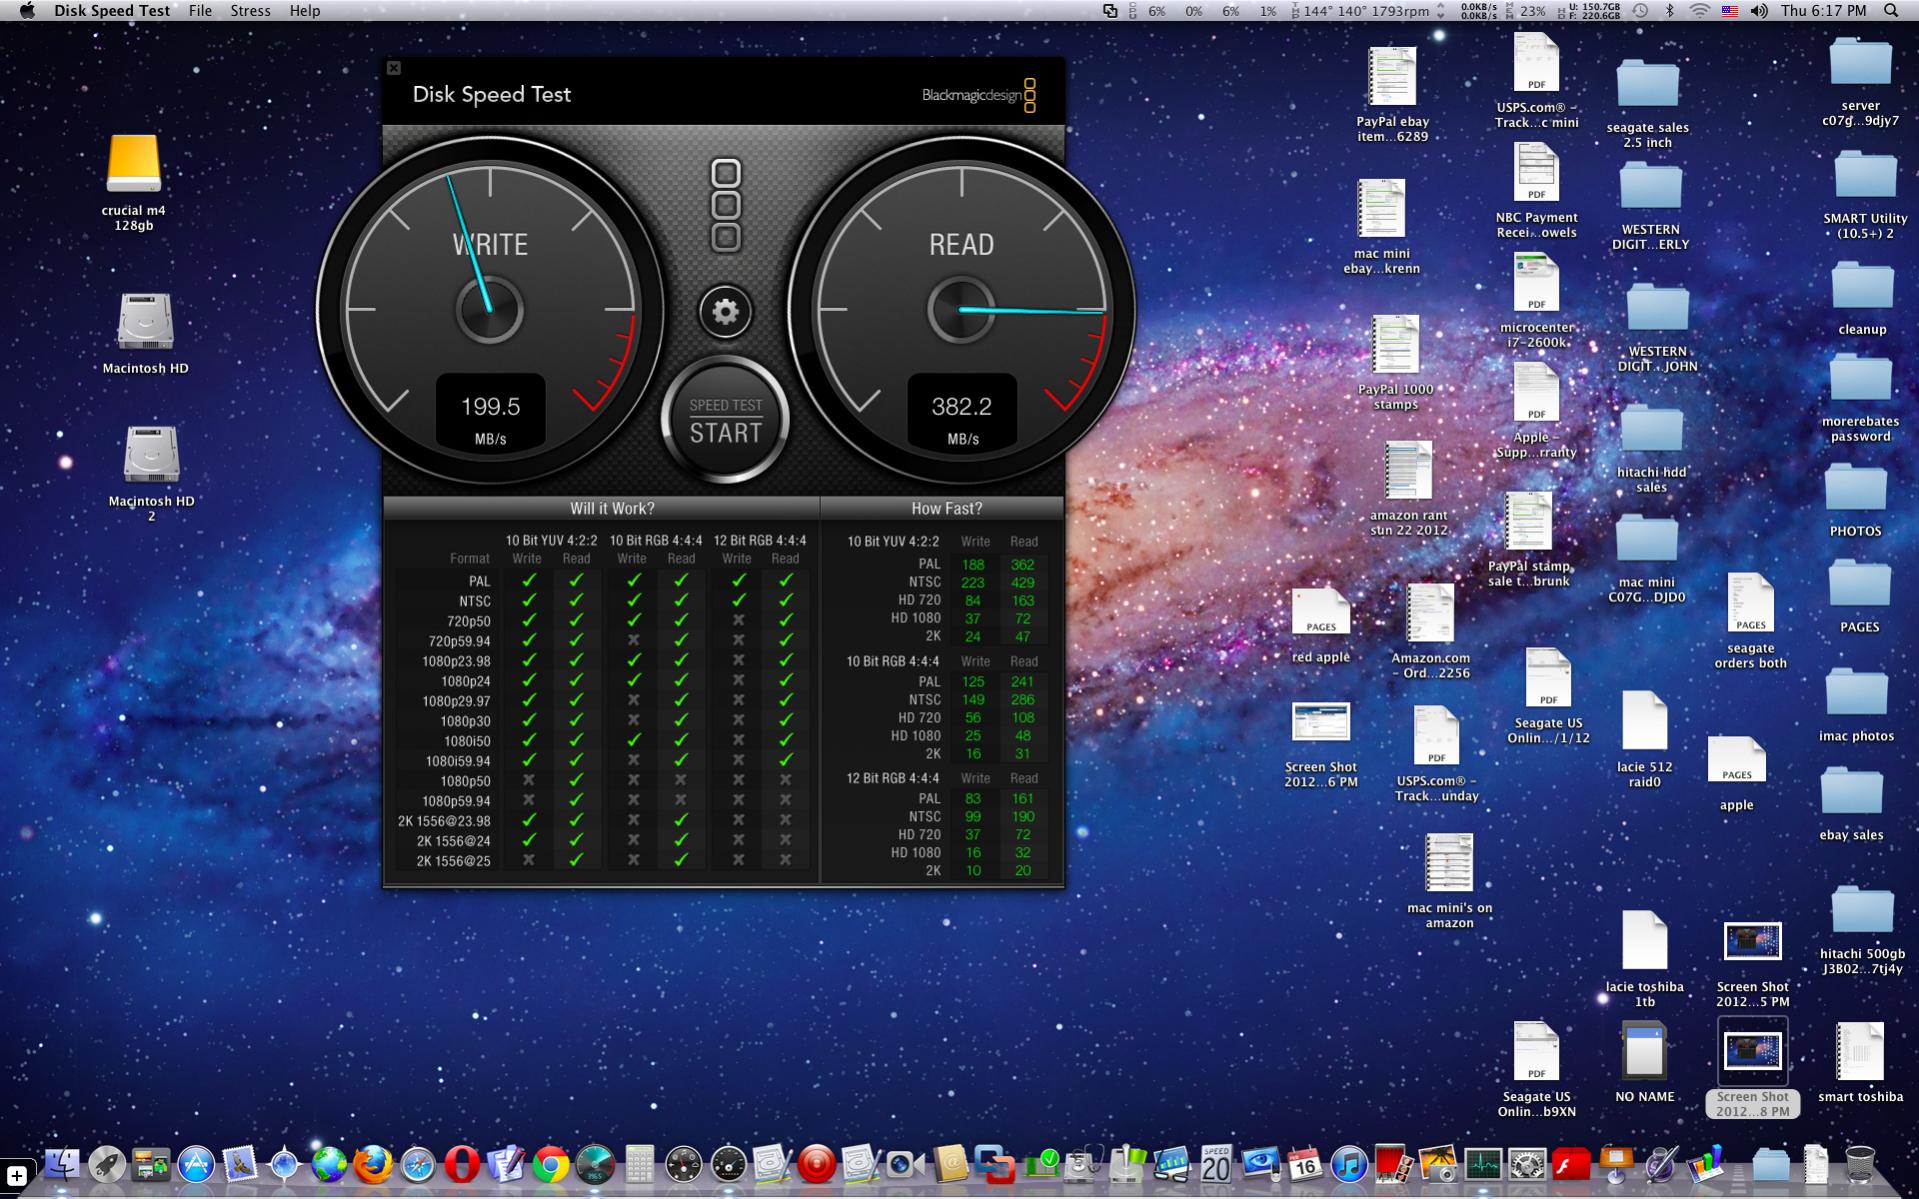This screenshot has width=1919, height=1199.
Task: Open the Disk Speed Test settings gear
Action: (725, 312)
